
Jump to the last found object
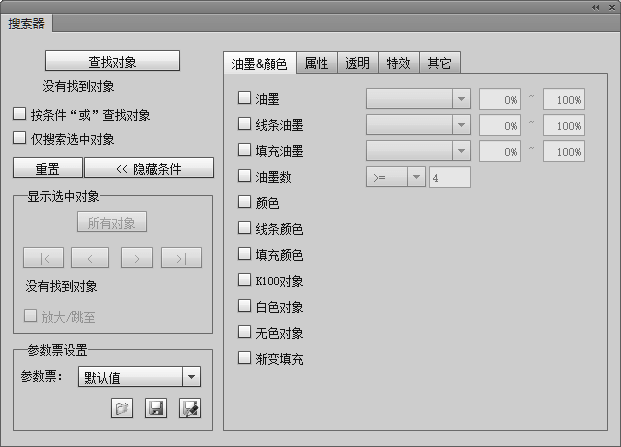181,258
